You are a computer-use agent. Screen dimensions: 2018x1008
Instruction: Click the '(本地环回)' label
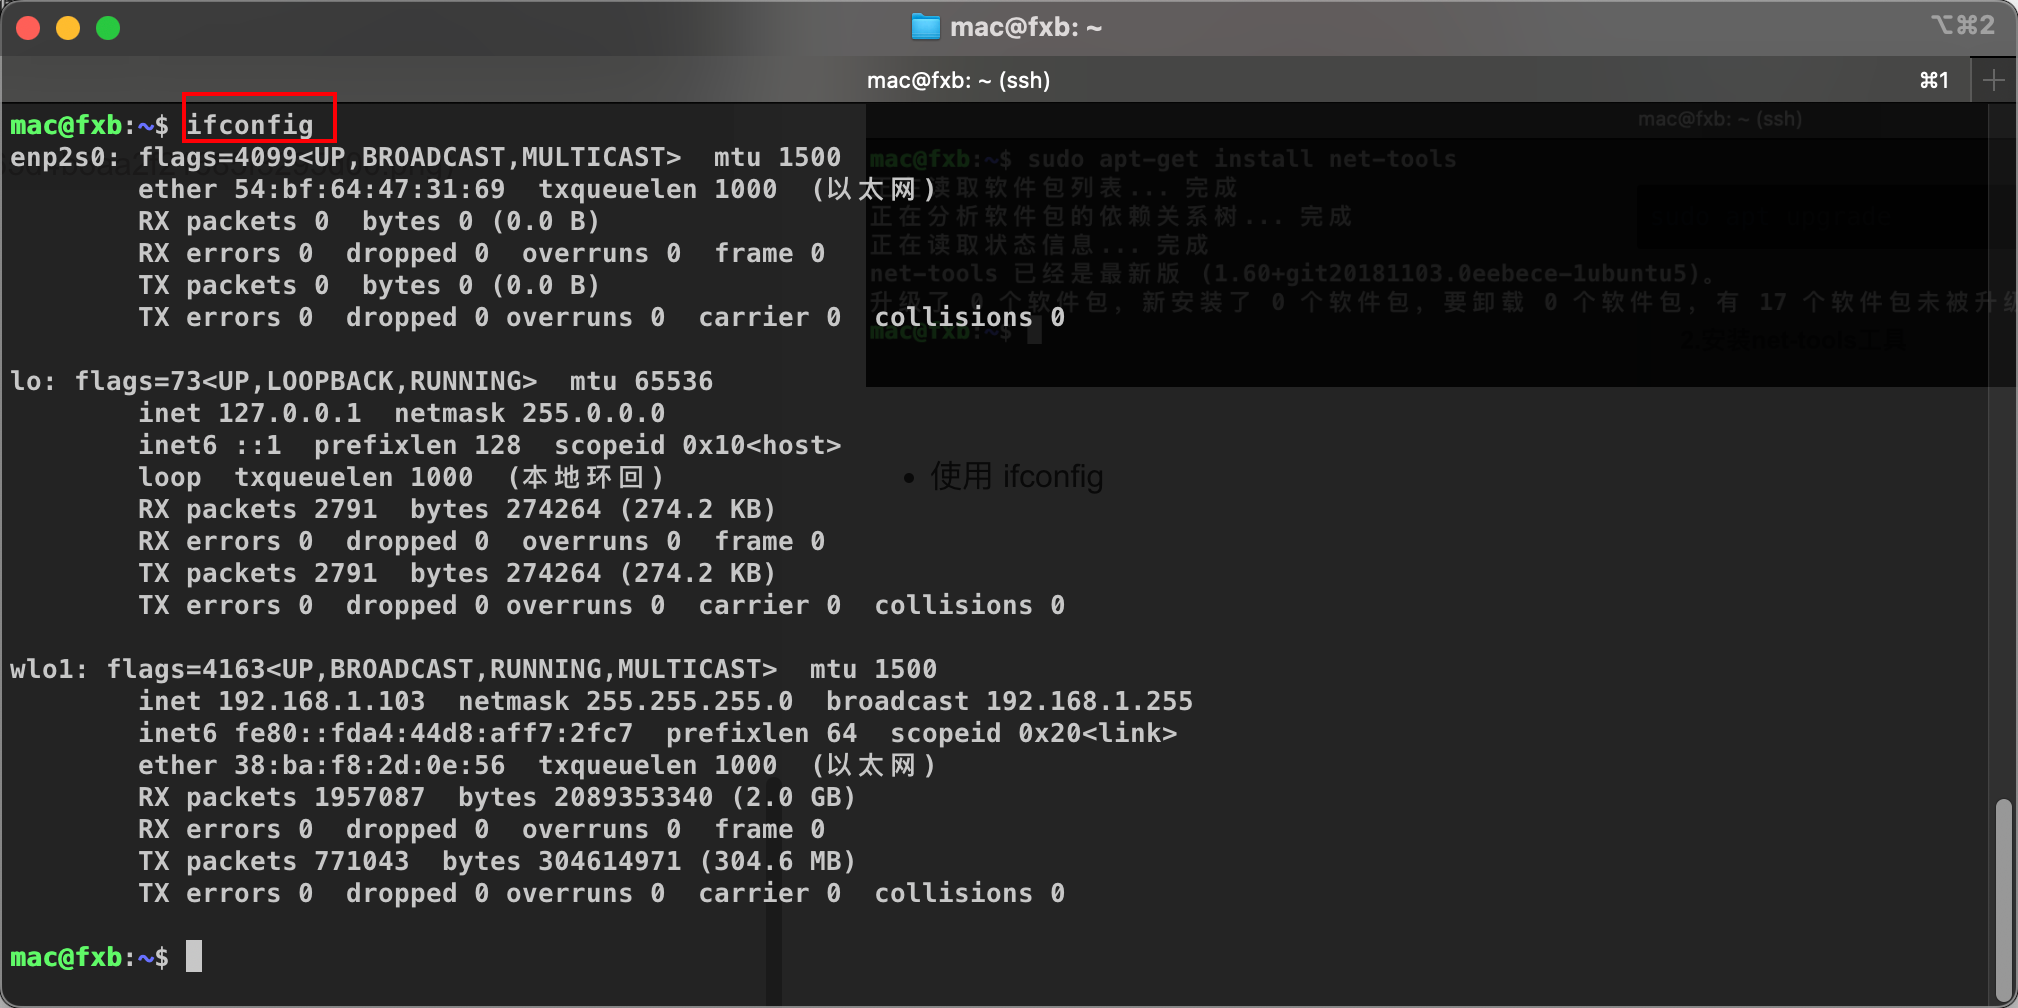click(586, 477)
